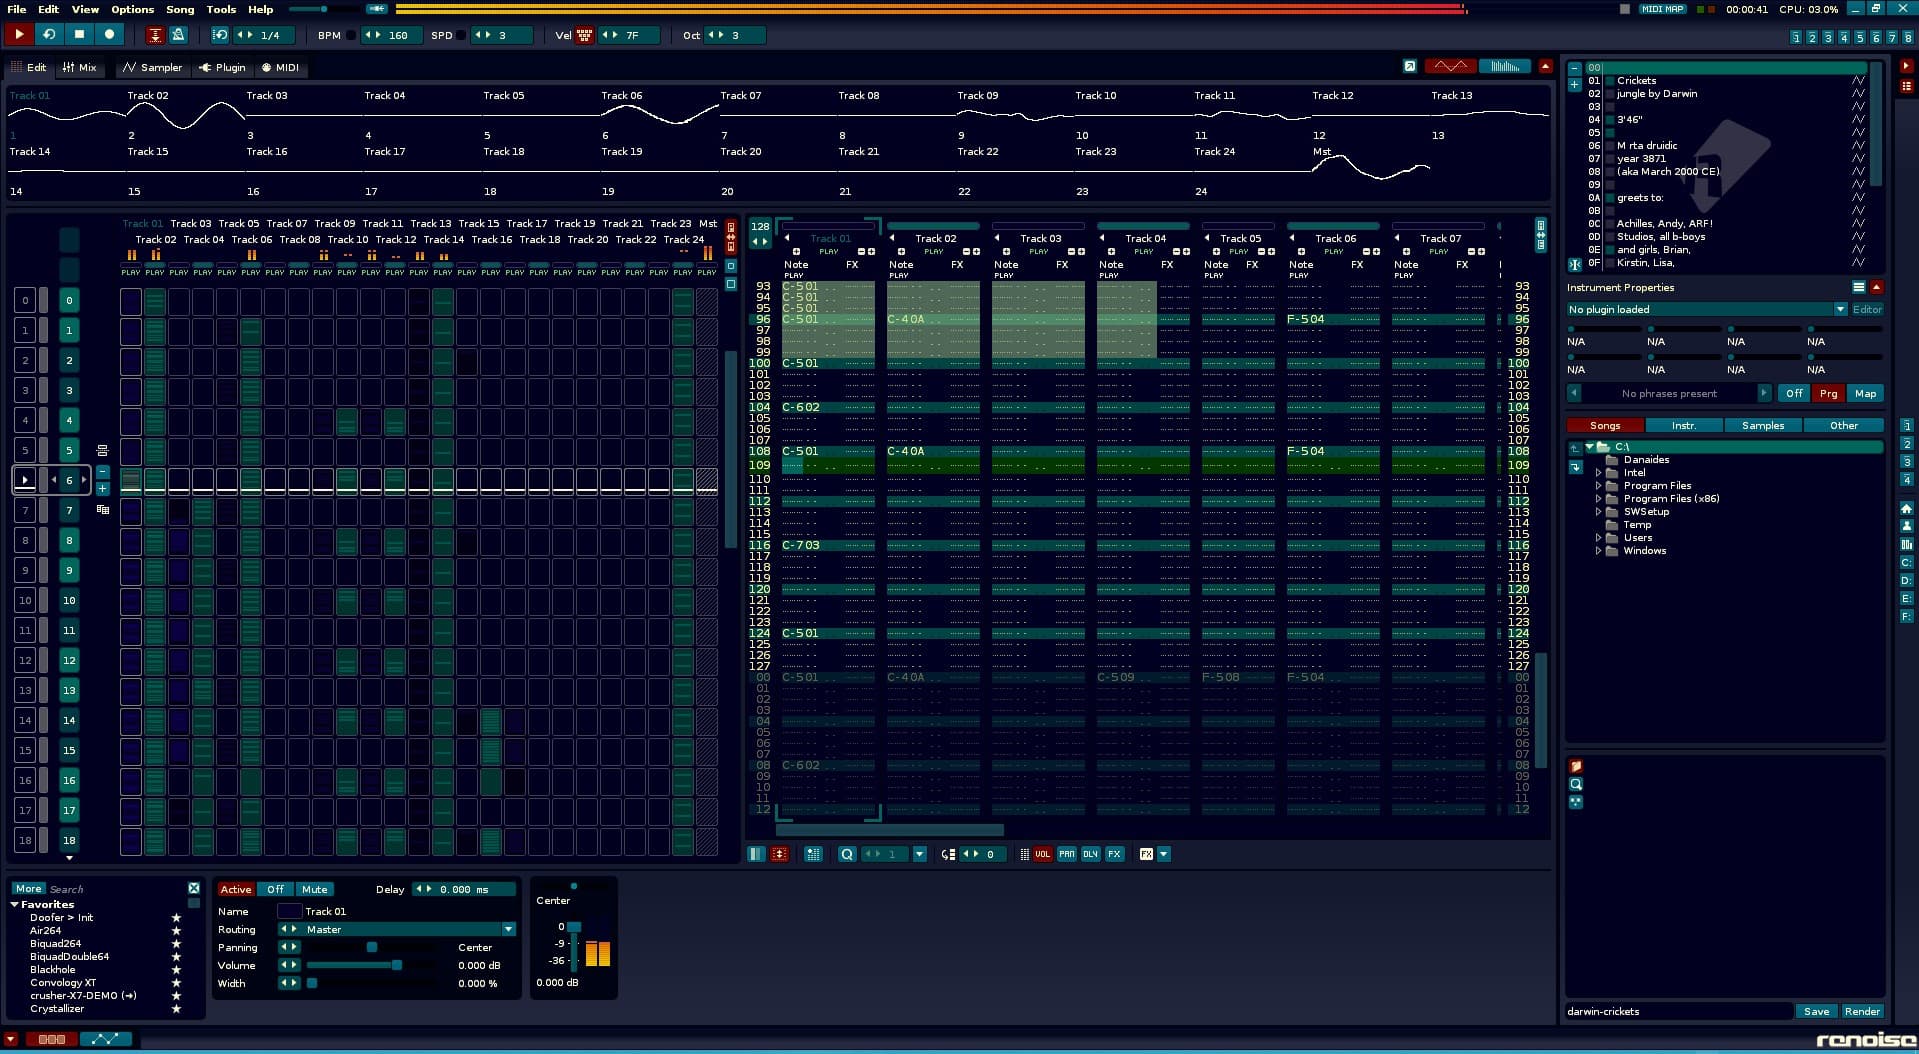Start song playback with the play button

(x=19, y=34)
